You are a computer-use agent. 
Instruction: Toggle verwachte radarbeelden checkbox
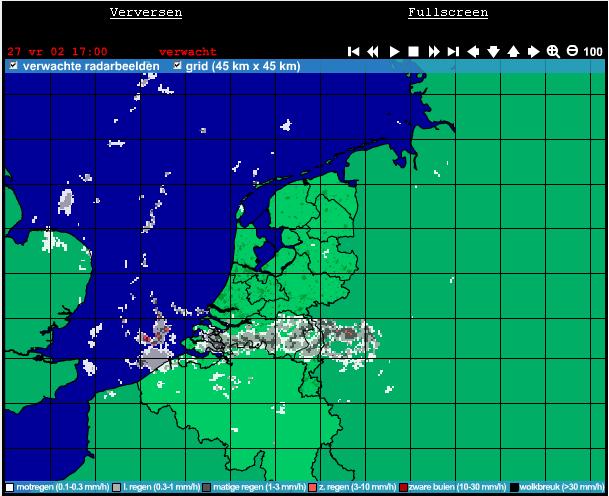coord(14,65)
